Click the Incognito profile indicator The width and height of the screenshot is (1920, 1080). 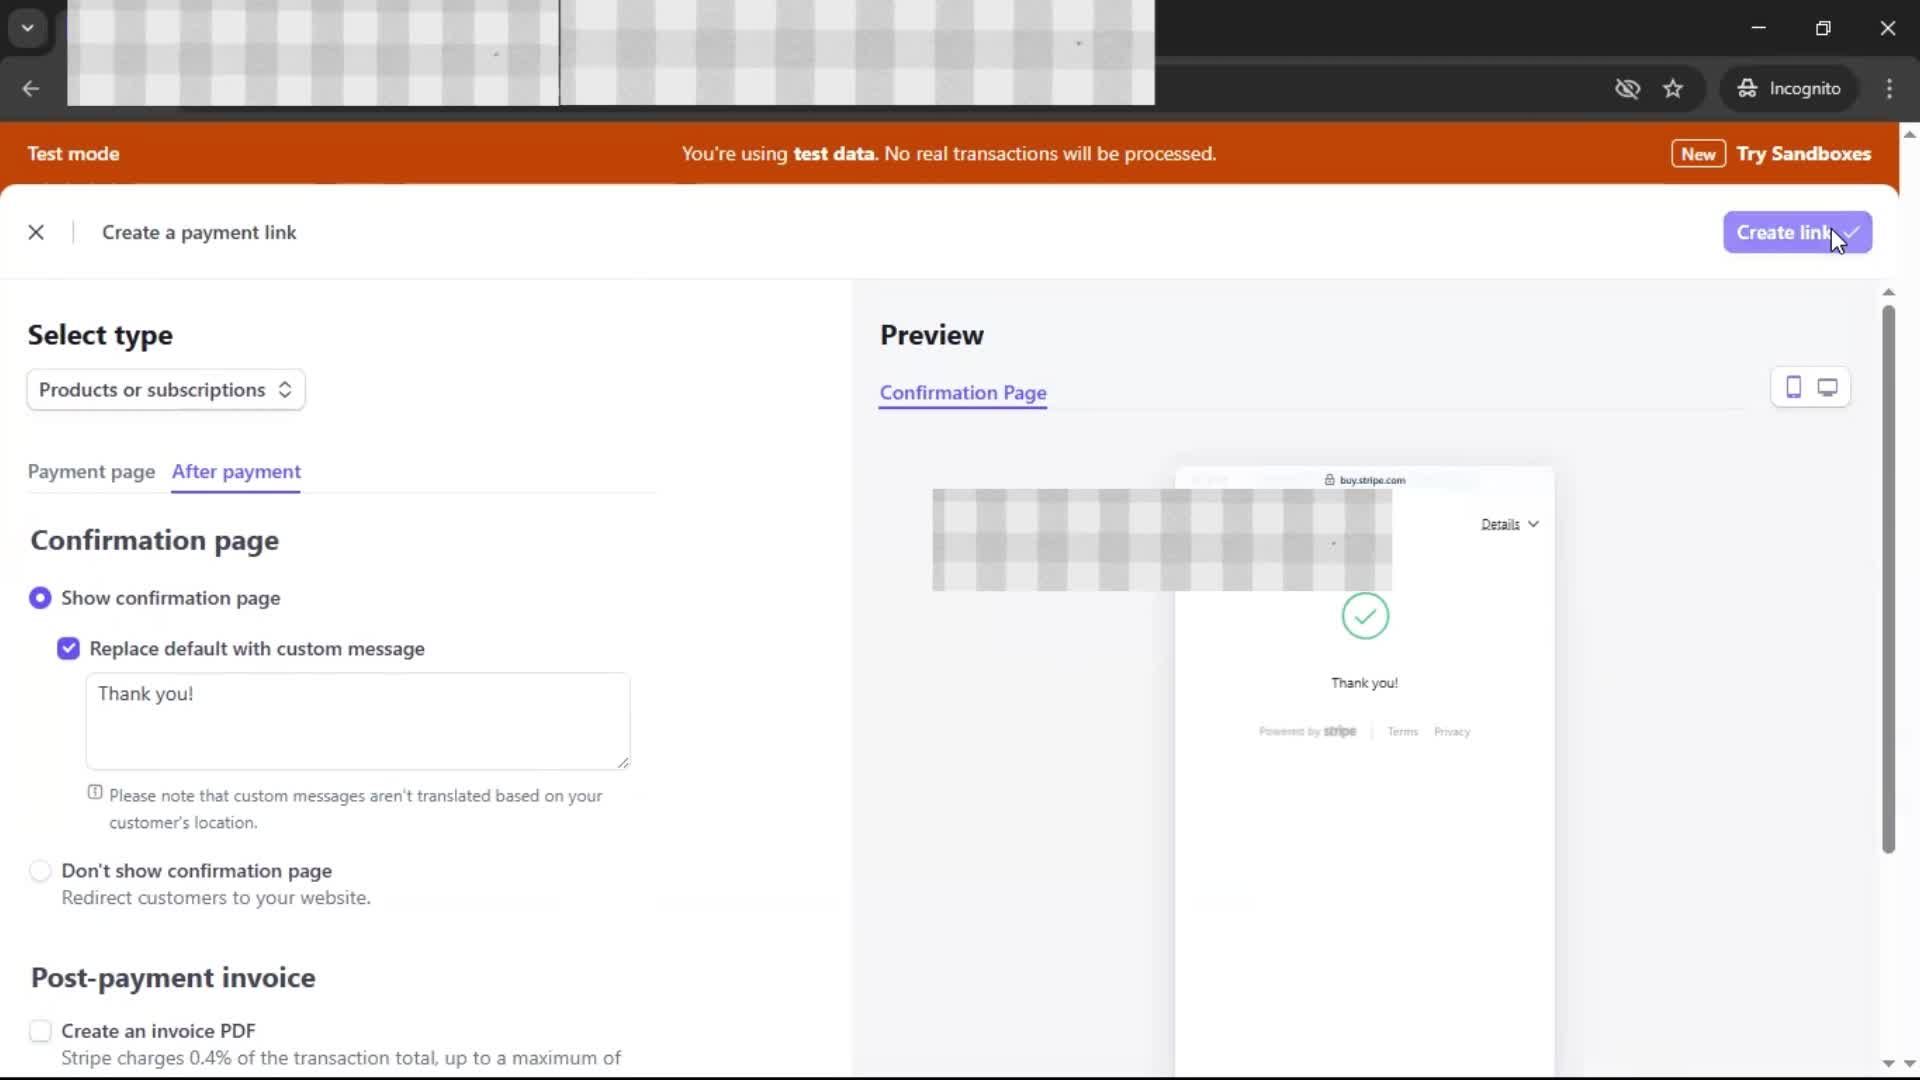[x=1789, y=88]
